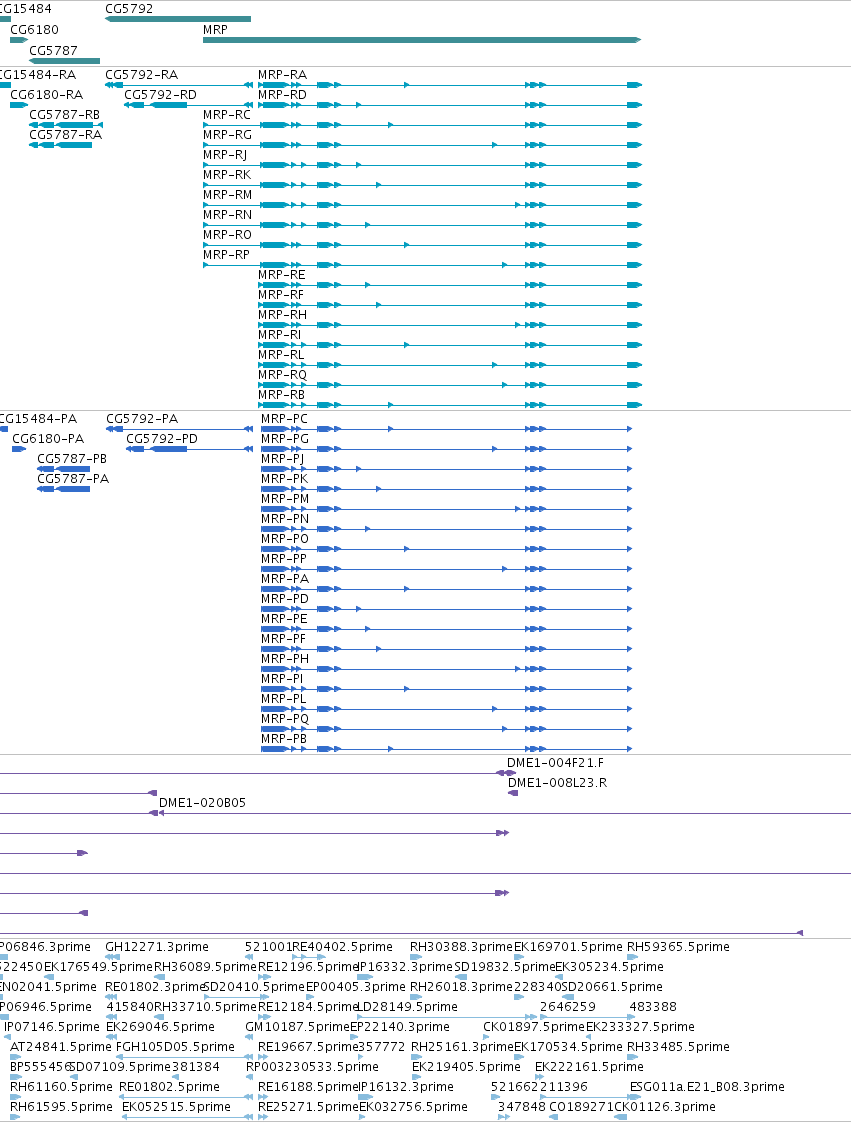Select transcript MRP-RD label
This screenshot has width=851, height=1122.
coord(282,95)
